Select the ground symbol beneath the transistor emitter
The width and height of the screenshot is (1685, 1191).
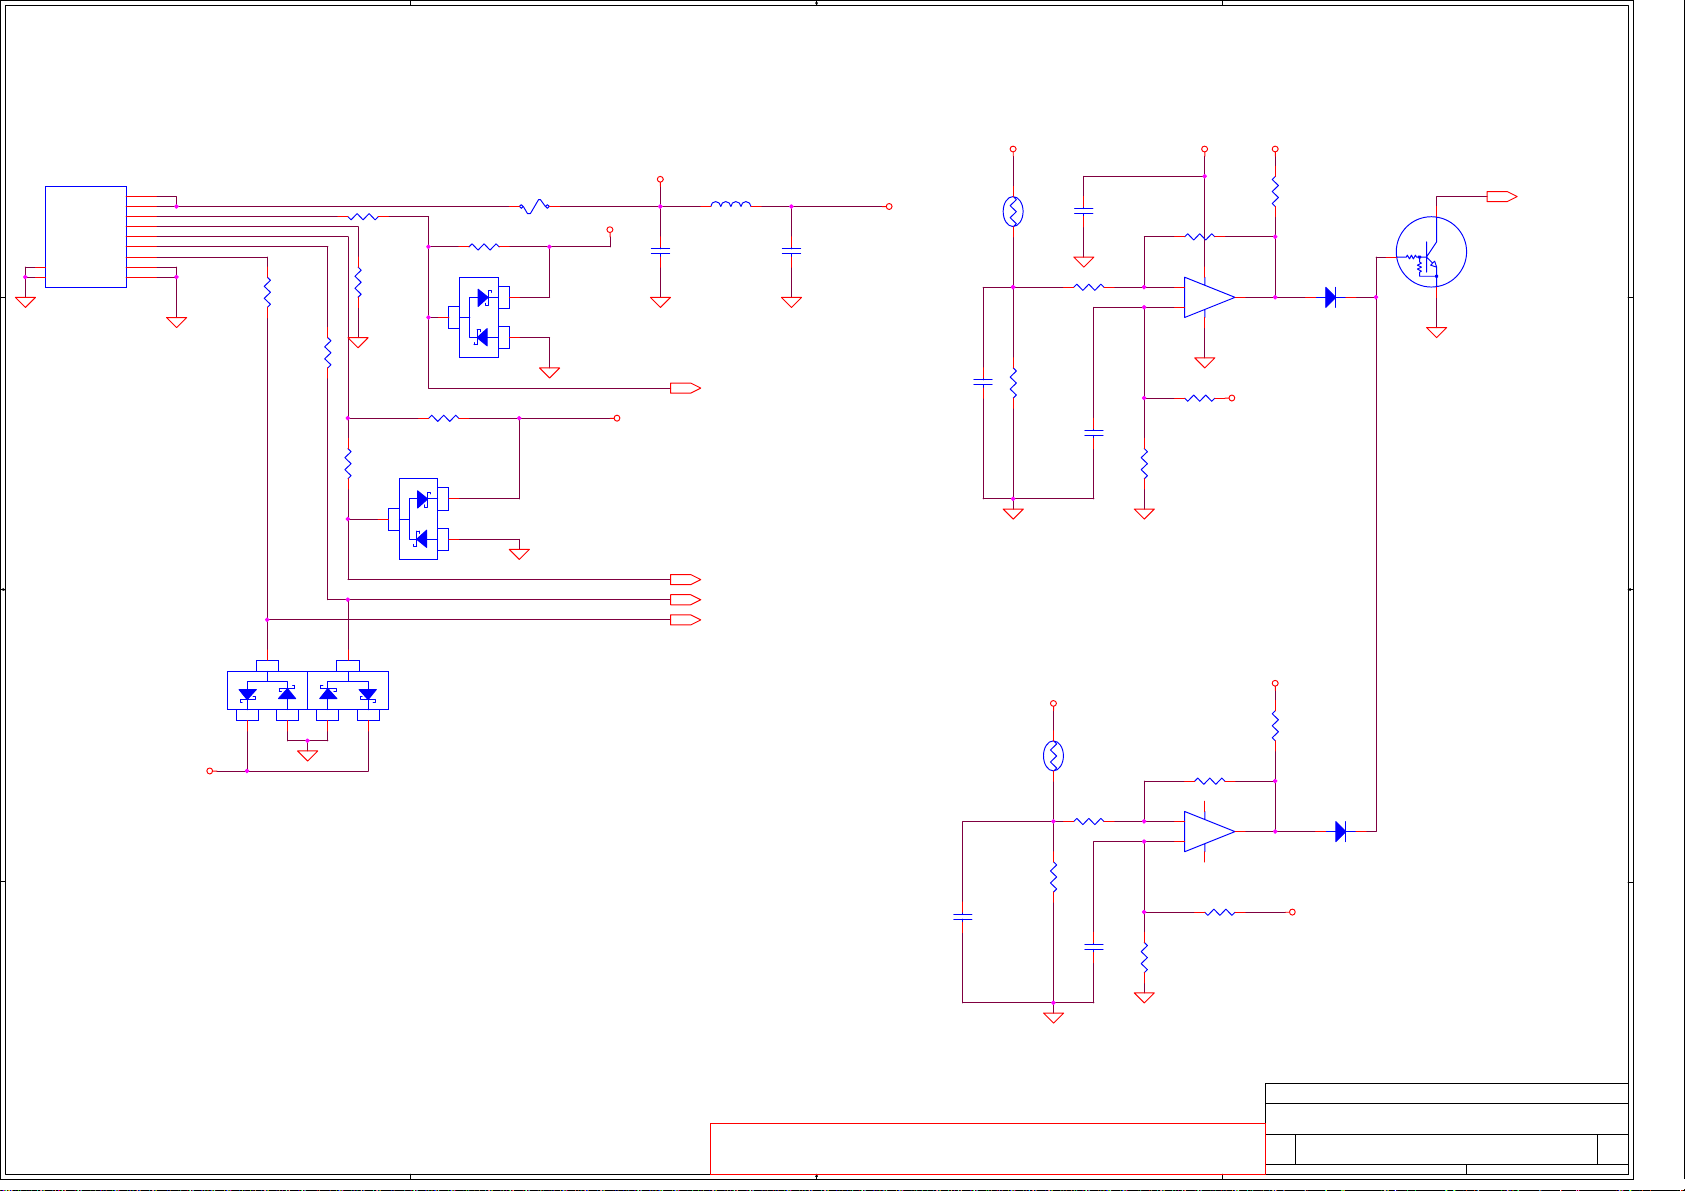(1436, 332)
